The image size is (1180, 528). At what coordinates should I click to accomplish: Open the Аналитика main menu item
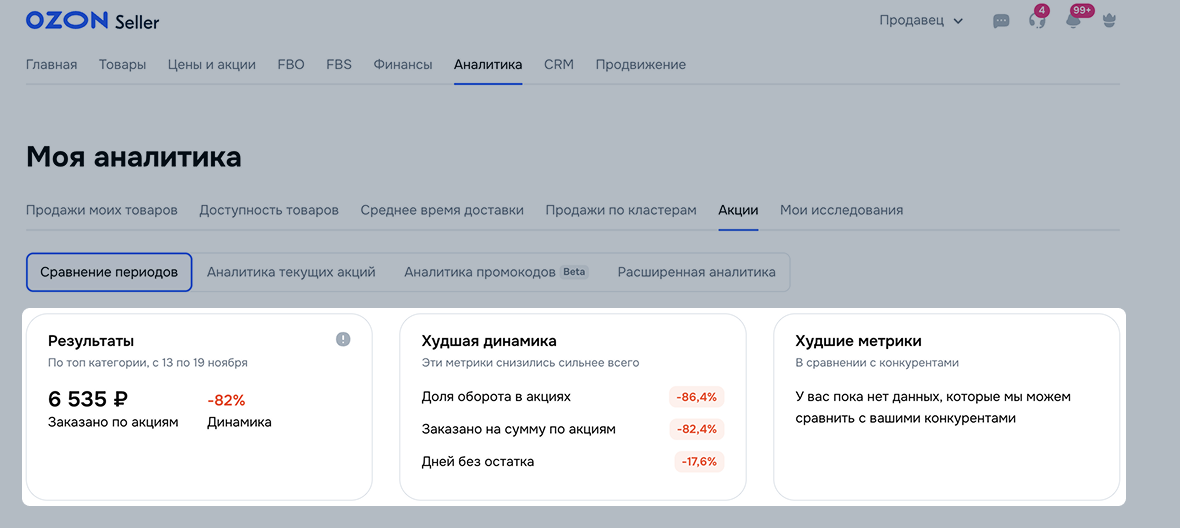coord(488,65)
